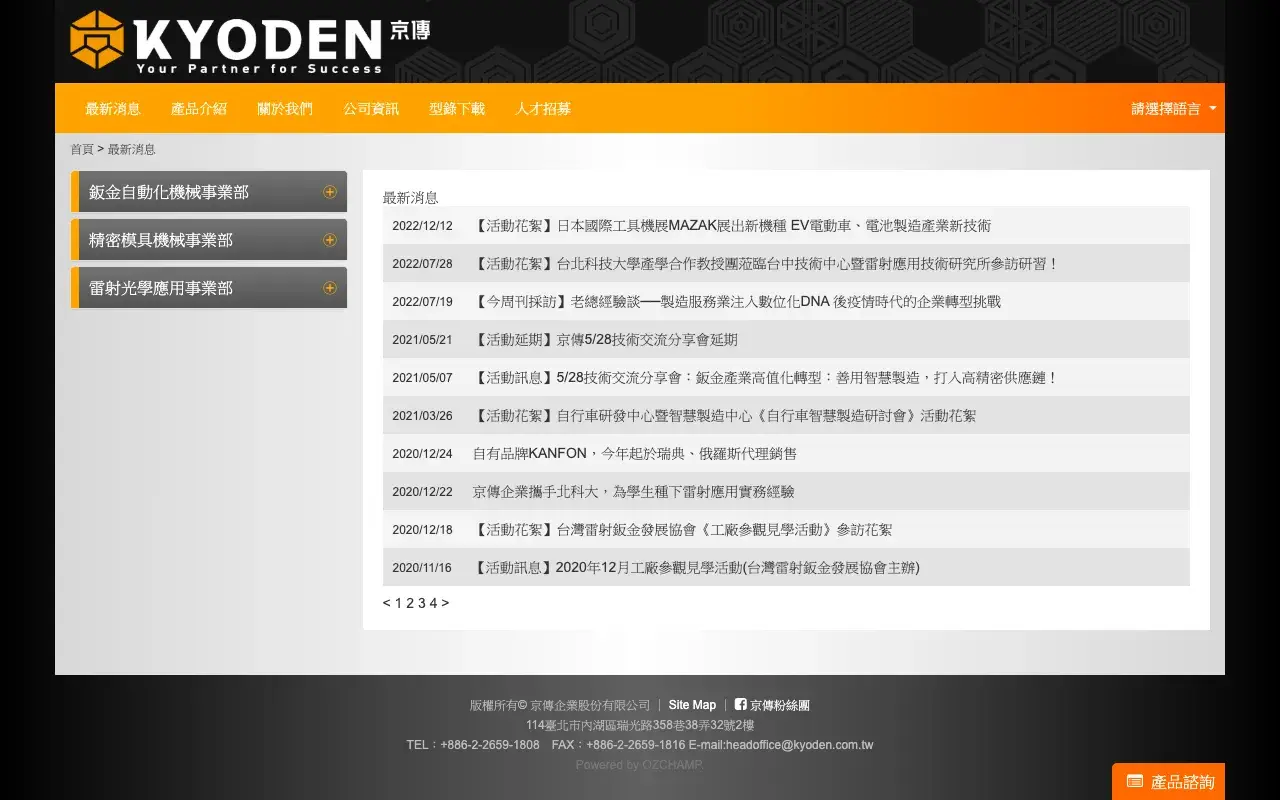Click the date 2020/12/24
Viewport: 1280px width, 800px height.
[422, 454]
